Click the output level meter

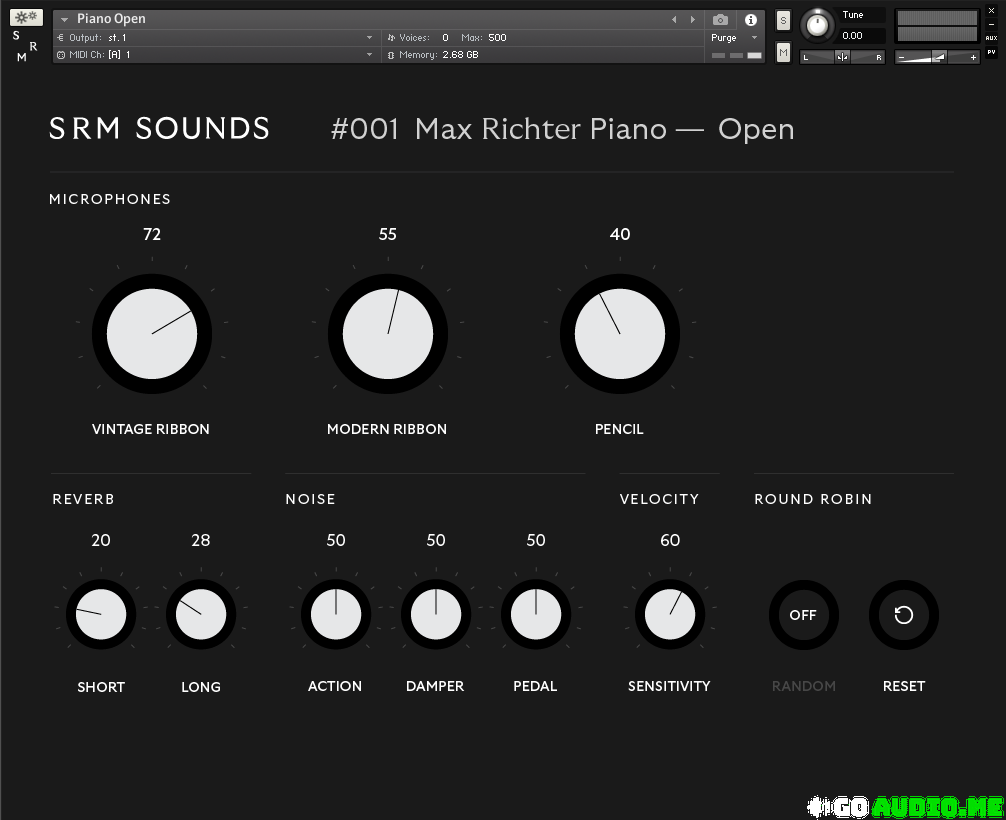tap(937, 26)
